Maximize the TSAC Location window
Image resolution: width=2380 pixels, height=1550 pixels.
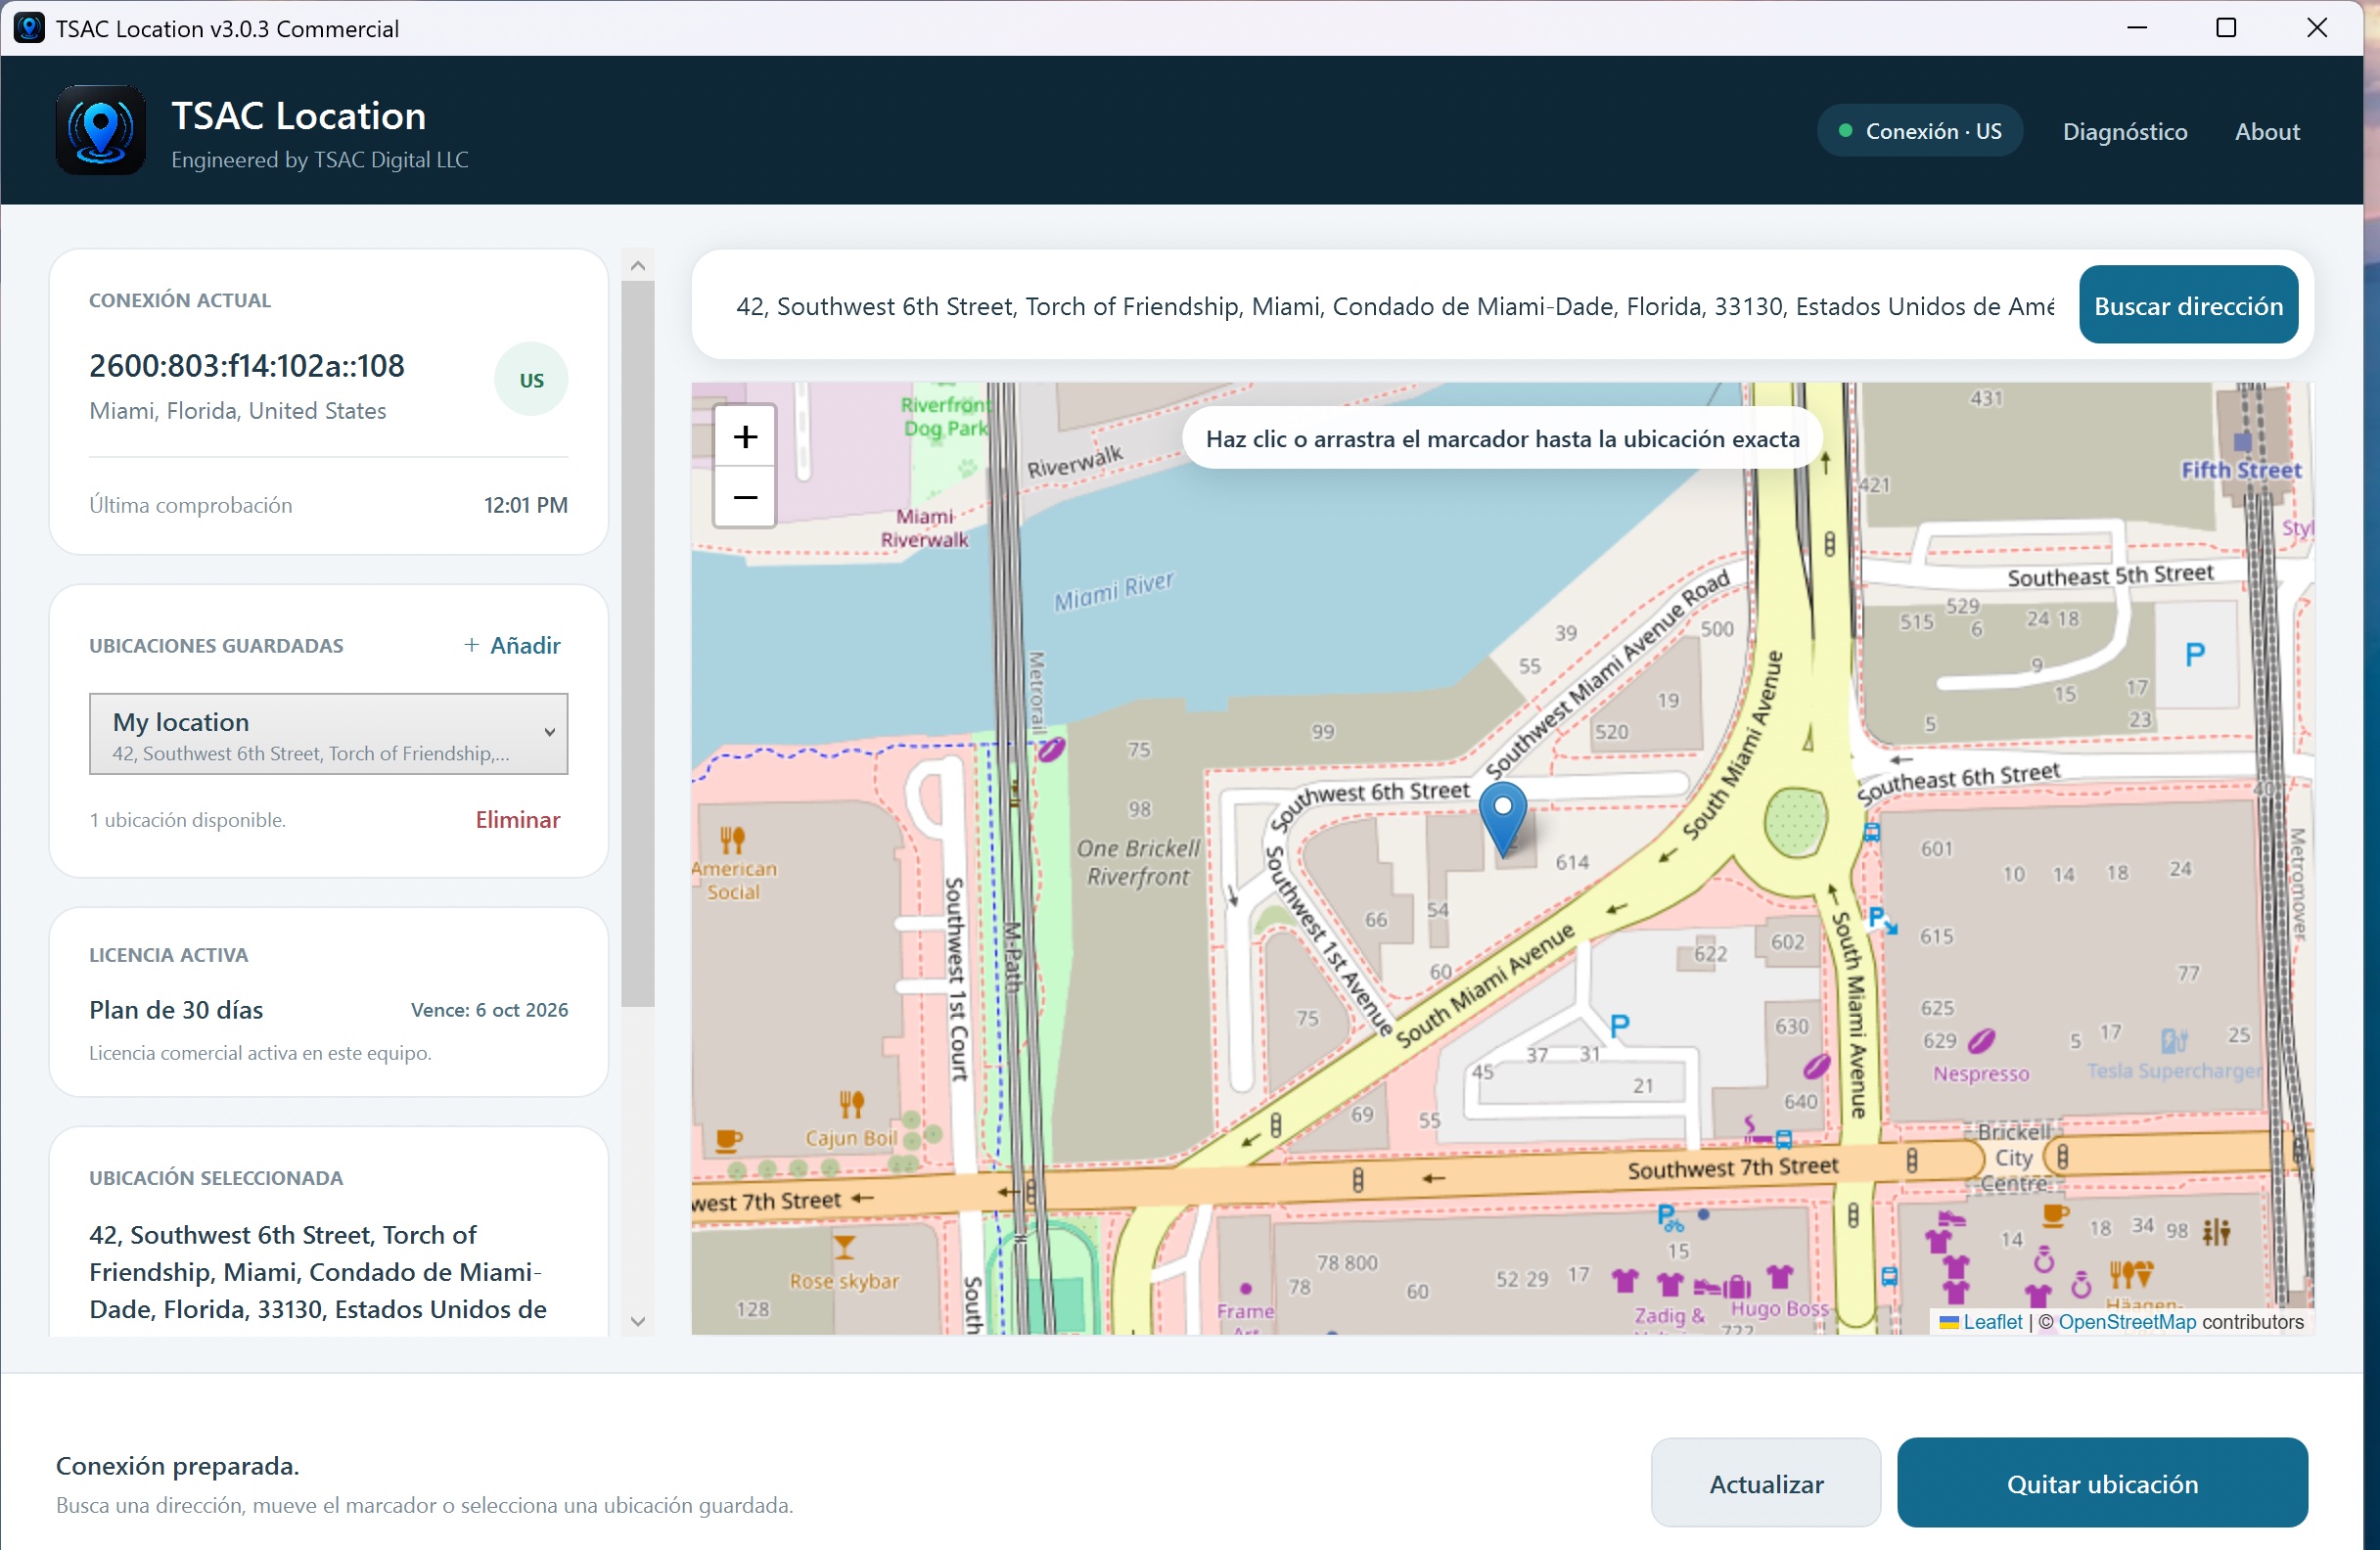[x=2226, y=28]
